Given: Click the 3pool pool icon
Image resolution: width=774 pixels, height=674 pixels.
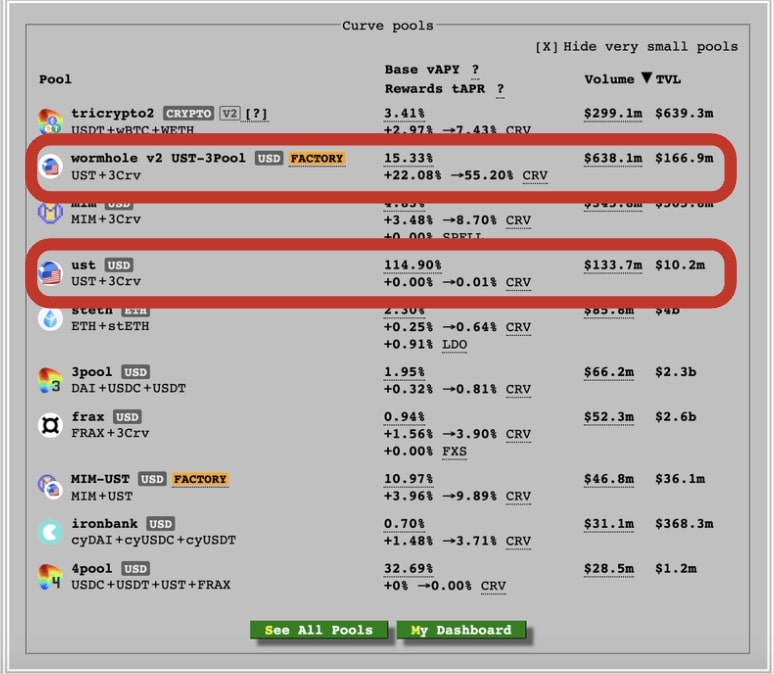Looking at the screenshot, I should tap(50, 380).
